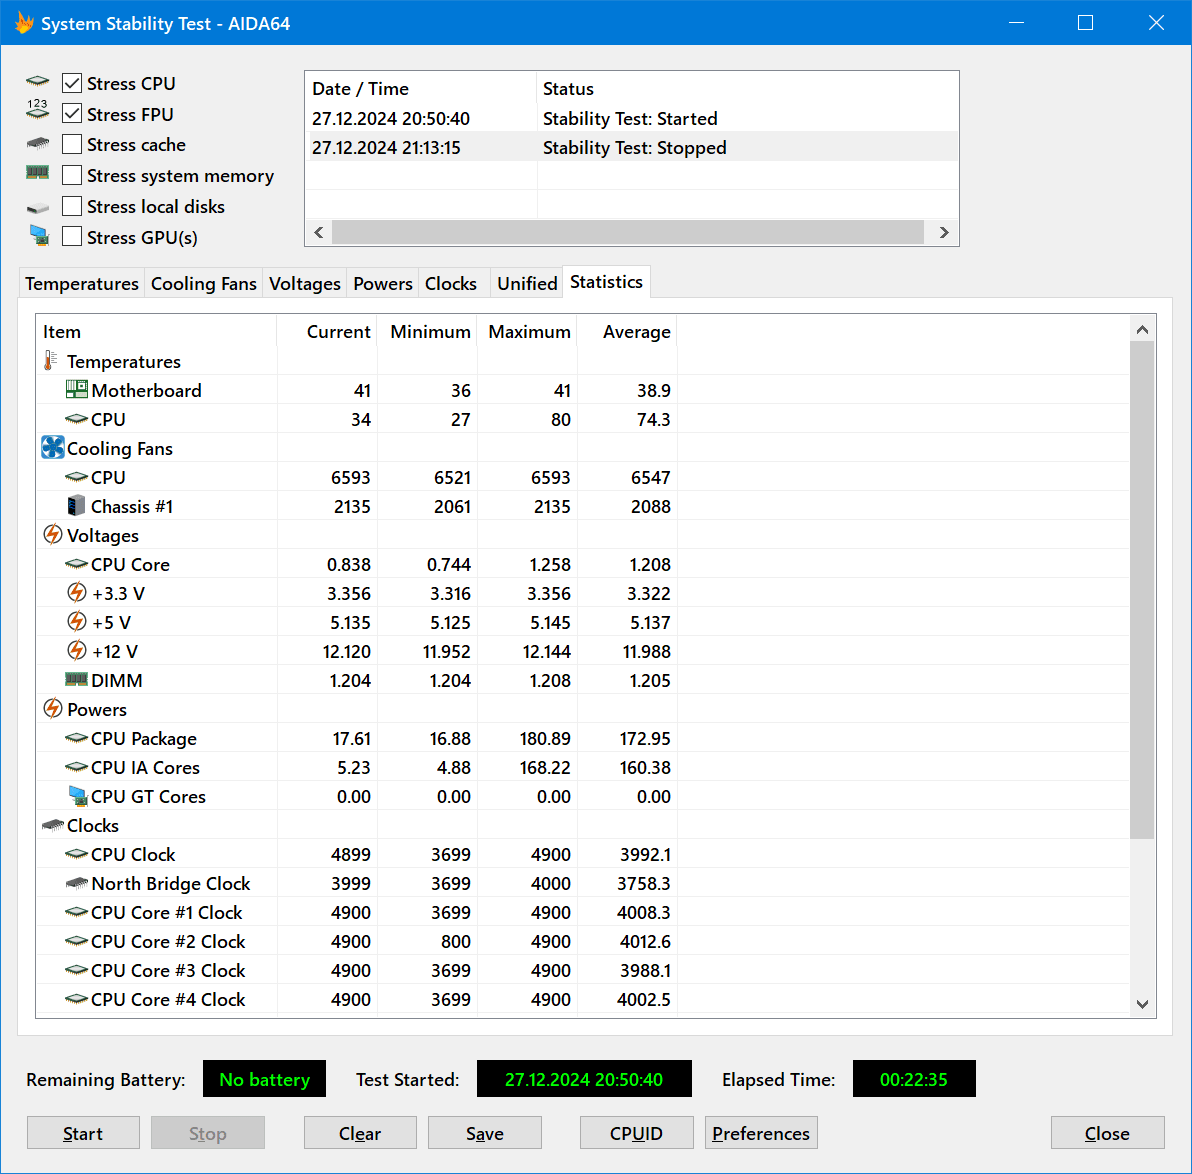Open the CPUID panel button
The width and height of the screenshot is (1192, 1174).
pyautogui.click(x=636, y=1133)
